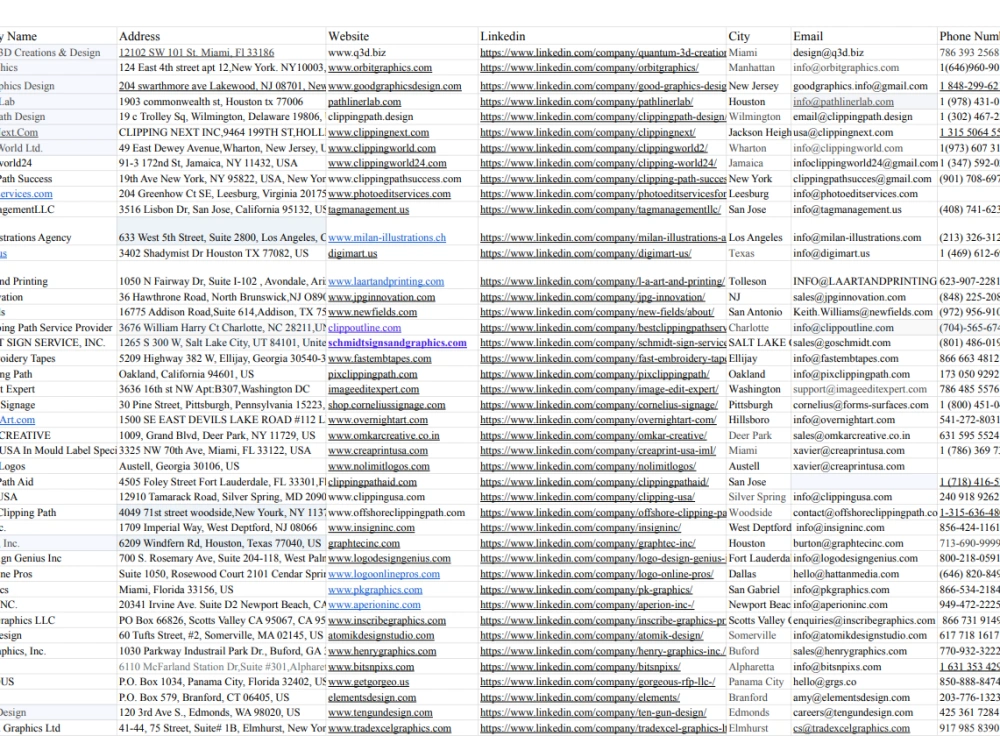Screen dimensions: 1000x750
Task: Open the LinkedIn link for digimart-us
Action: pos(585,253)
